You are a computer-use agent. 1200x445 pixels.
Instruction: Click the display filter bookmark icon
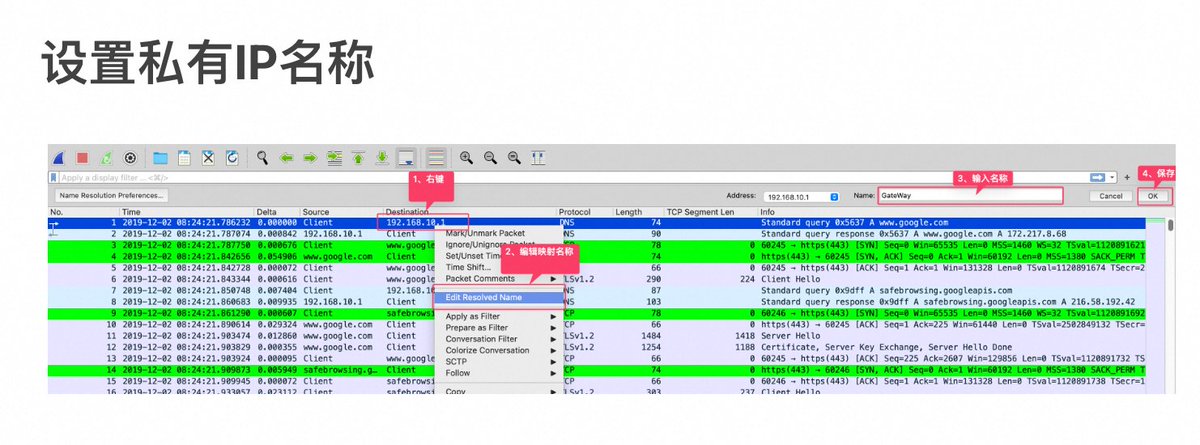55,177
